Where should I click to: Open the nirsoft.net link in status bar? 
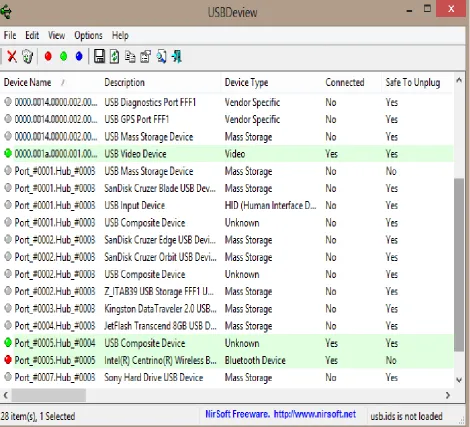(x=315, y=414)
